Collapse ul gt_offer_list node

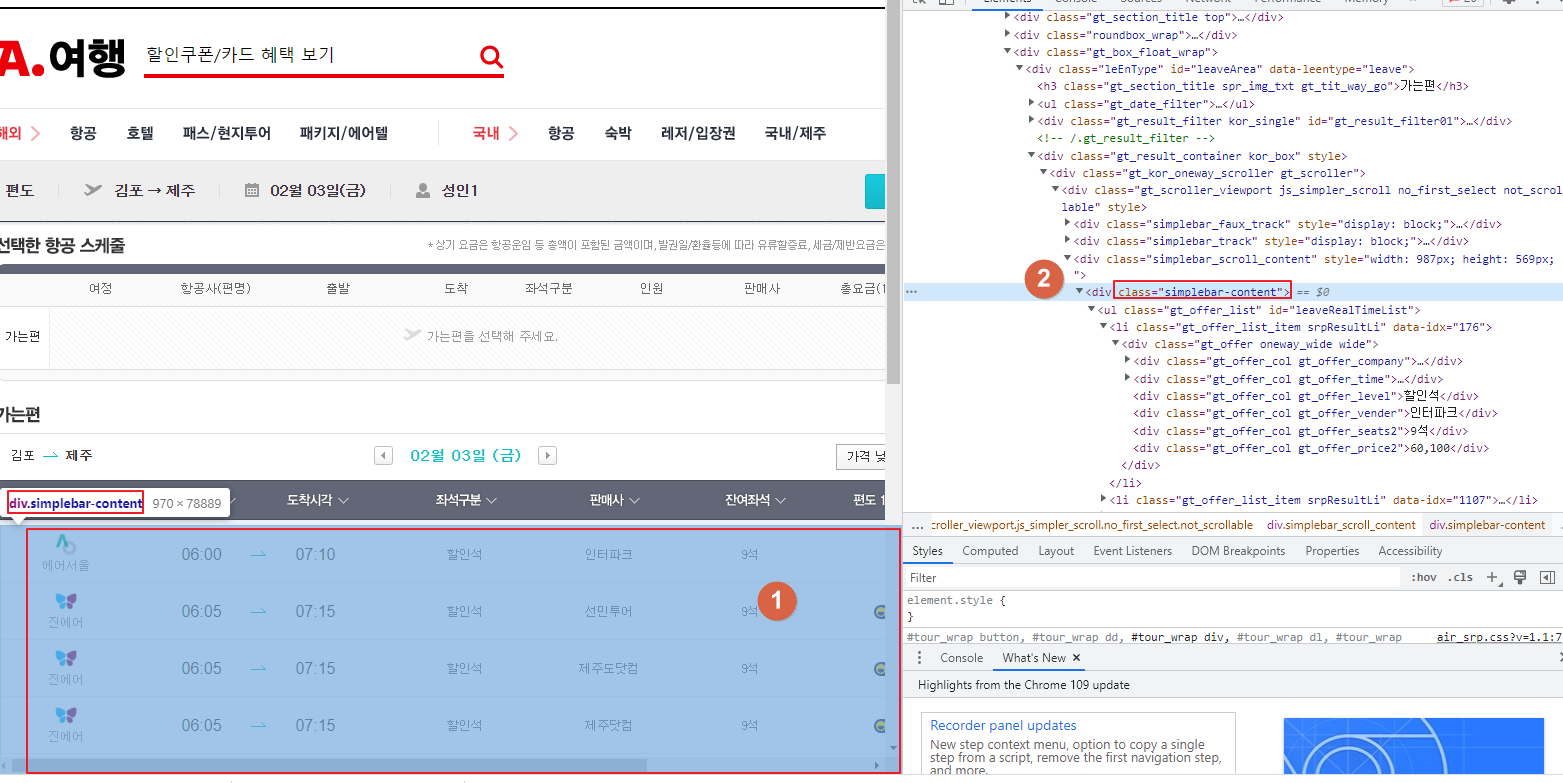[1092, 310]
